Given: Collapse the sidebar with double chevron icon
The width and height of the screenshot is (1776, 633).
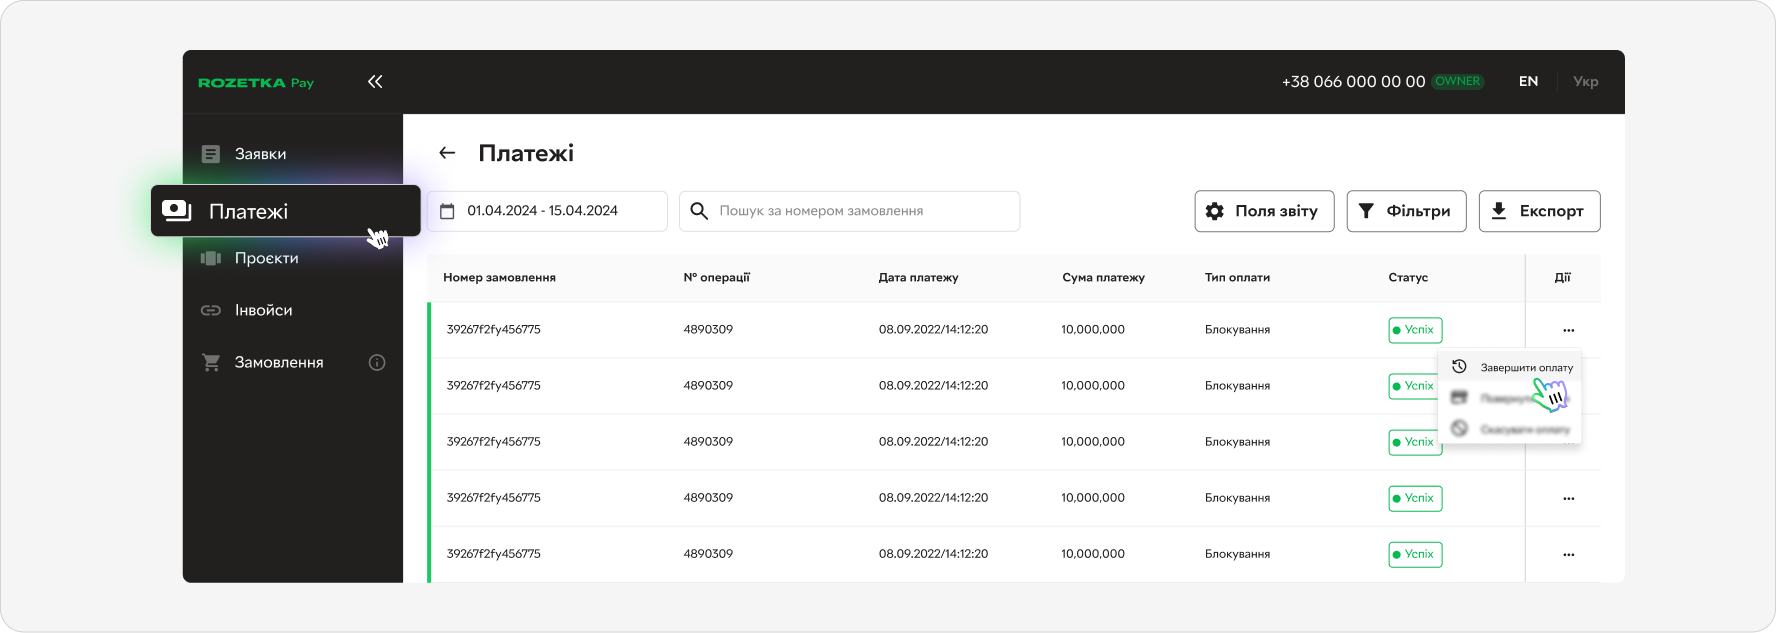Looking at the screenshot, I should 375,82.
